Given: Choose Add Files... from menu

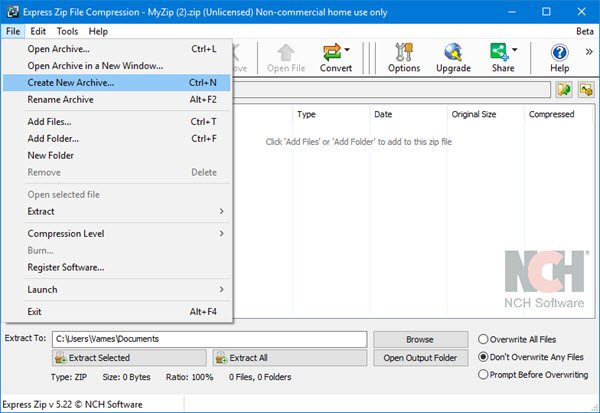Looking at the screenshot, I should point(117,122).
